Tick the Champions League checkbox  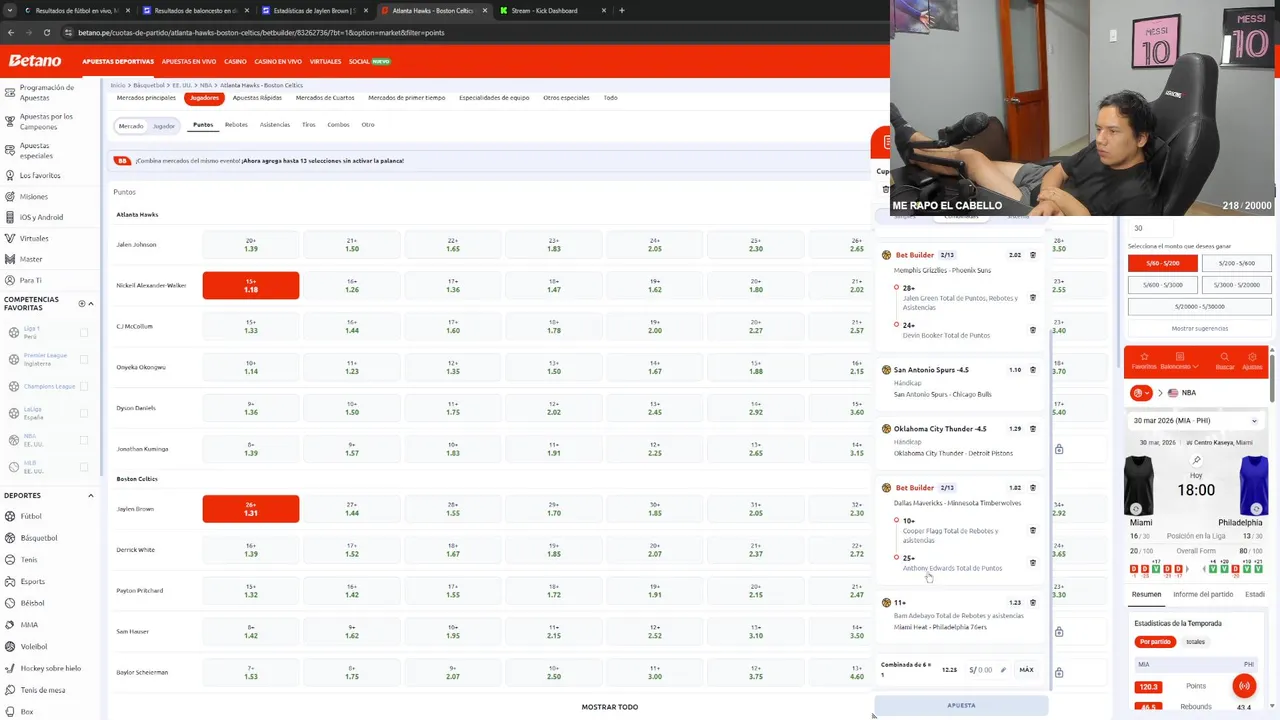[x=84, y=386]
